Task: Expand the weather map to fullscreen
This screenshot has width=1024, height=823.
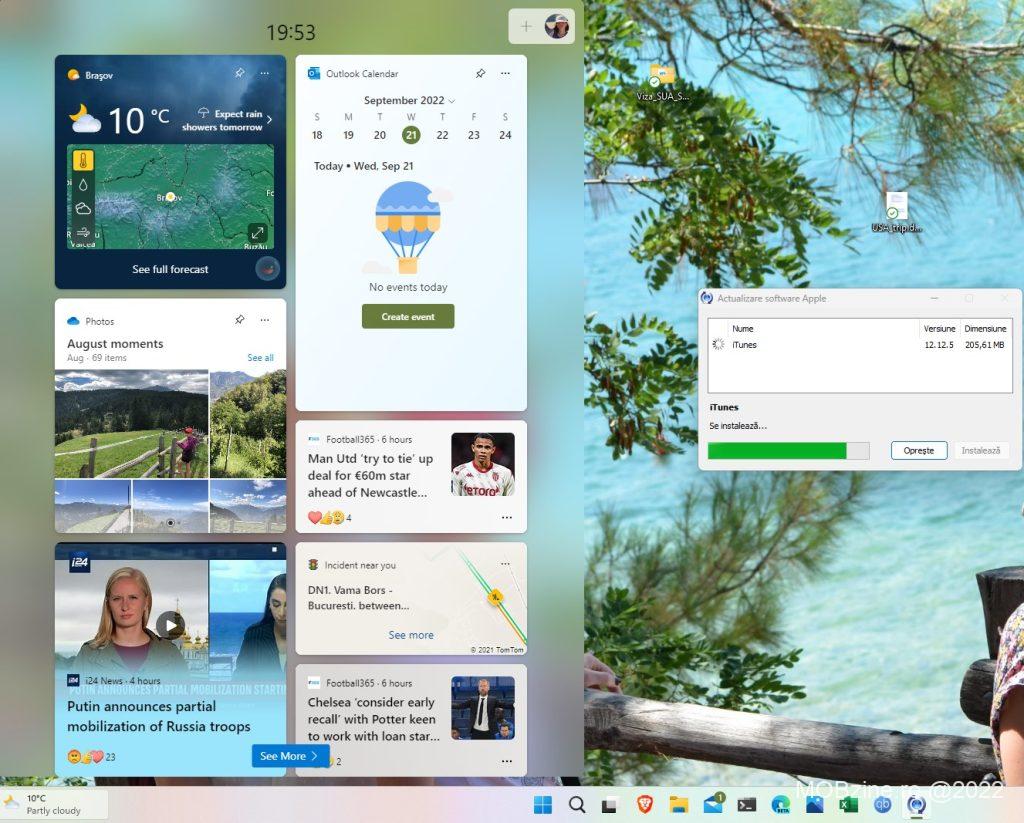Action: [257, 232]
